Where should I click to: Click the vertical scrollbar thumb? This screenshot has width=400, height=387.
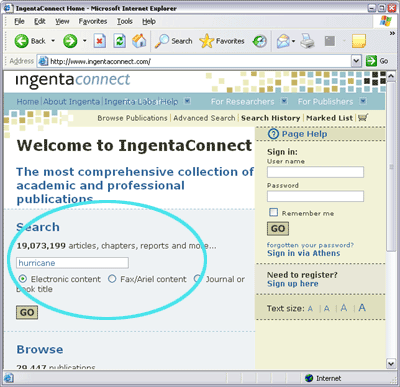(x=391, y=167)
